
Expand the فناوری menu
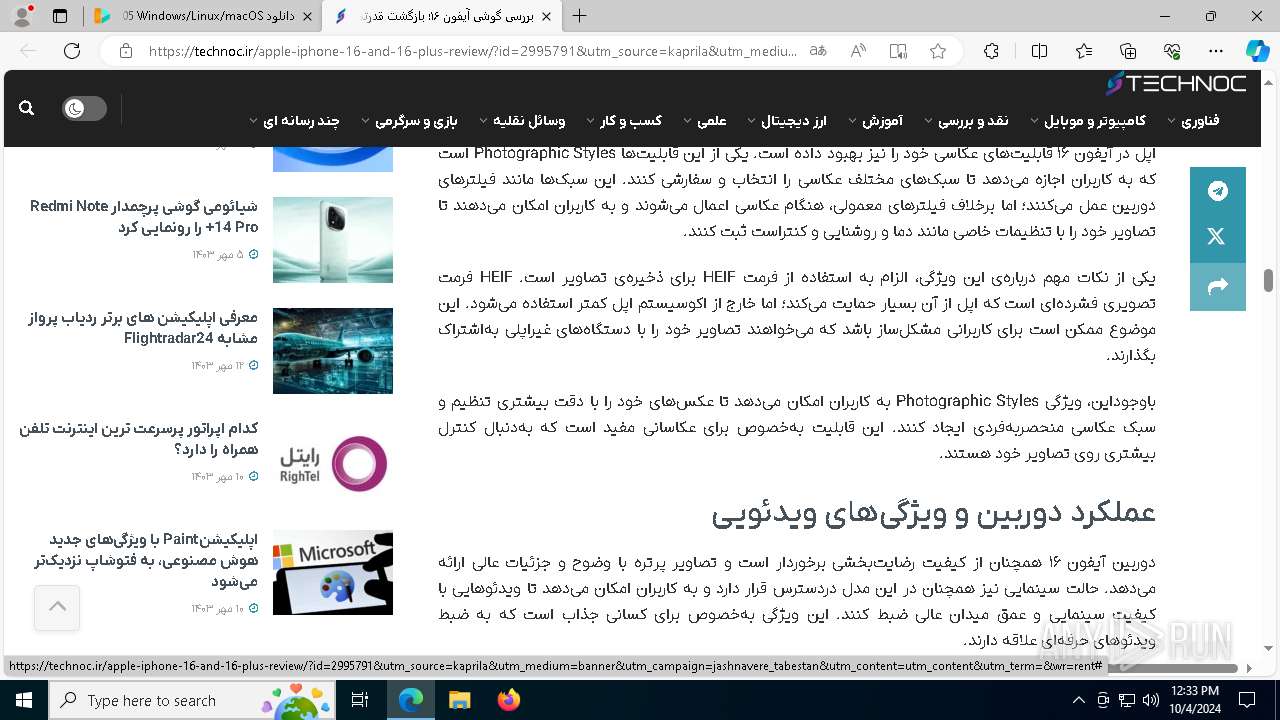[x=1192, y=121]
